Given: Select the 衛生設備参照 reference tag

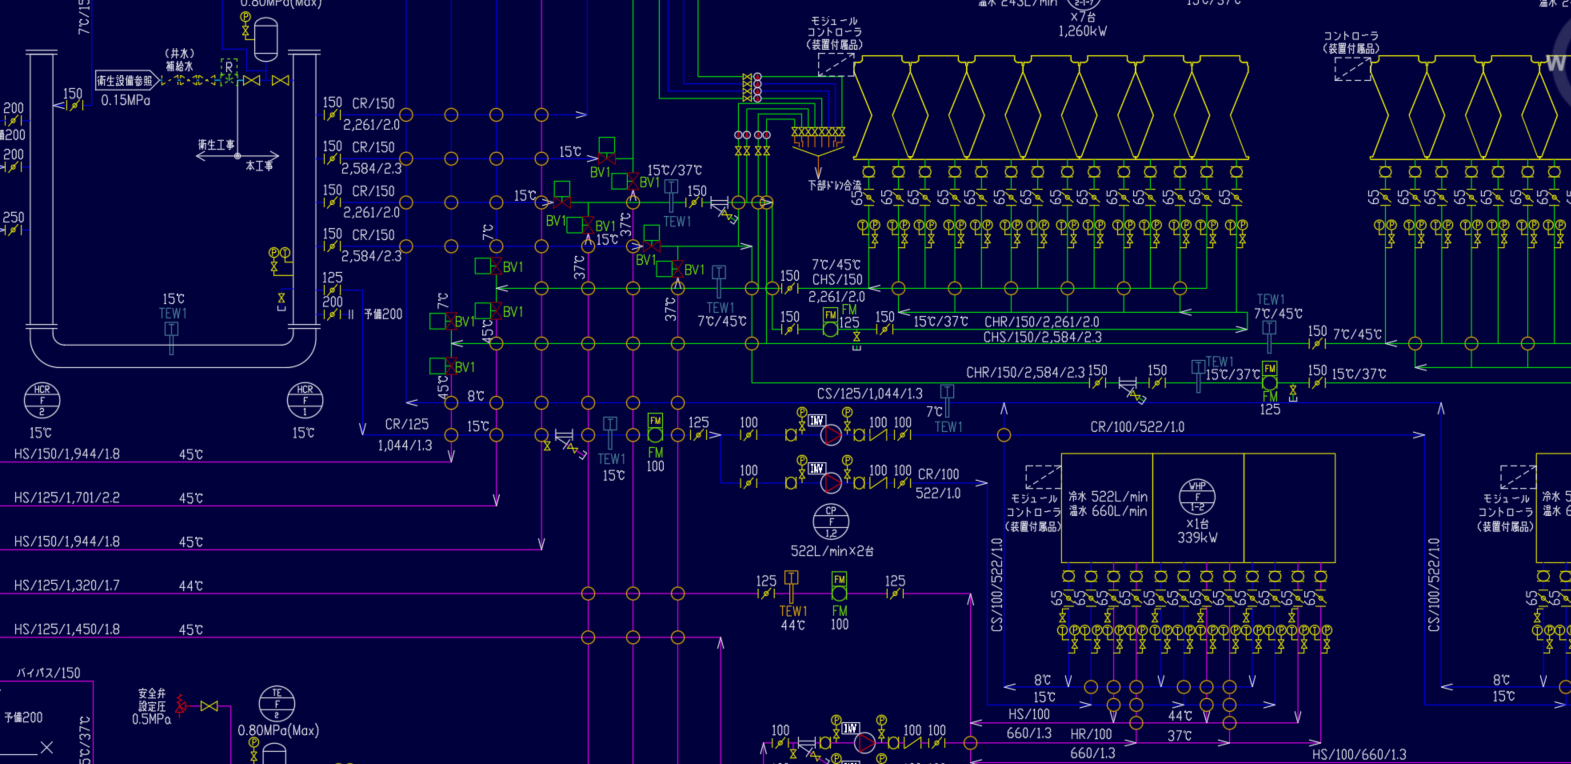Looking at the screenshot, I should 126,80.
